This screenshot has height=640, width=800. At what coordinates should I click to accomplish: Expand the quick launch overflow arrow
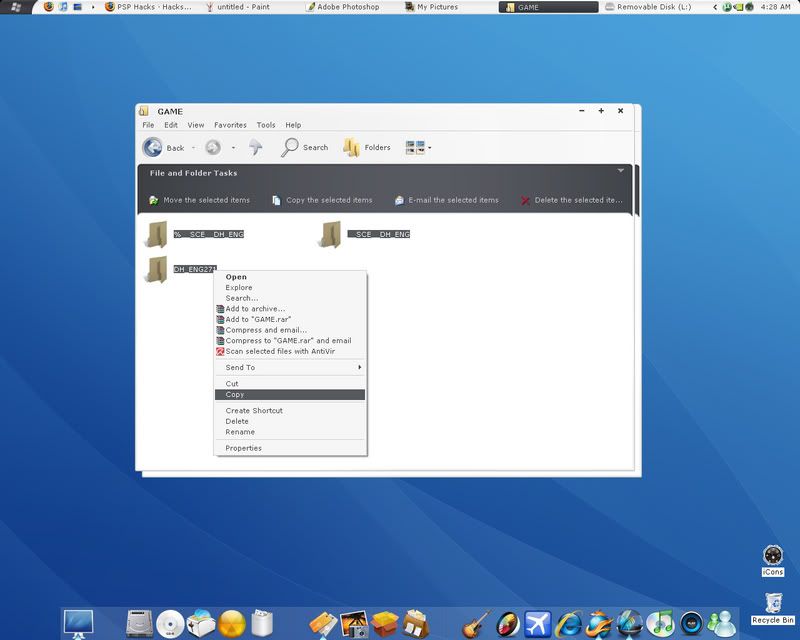(x=93, y=7)
